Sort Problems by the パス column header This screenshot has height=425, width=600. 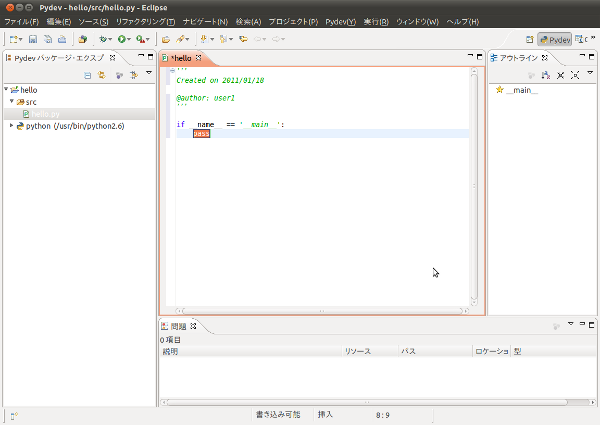[x=435, y=351]
